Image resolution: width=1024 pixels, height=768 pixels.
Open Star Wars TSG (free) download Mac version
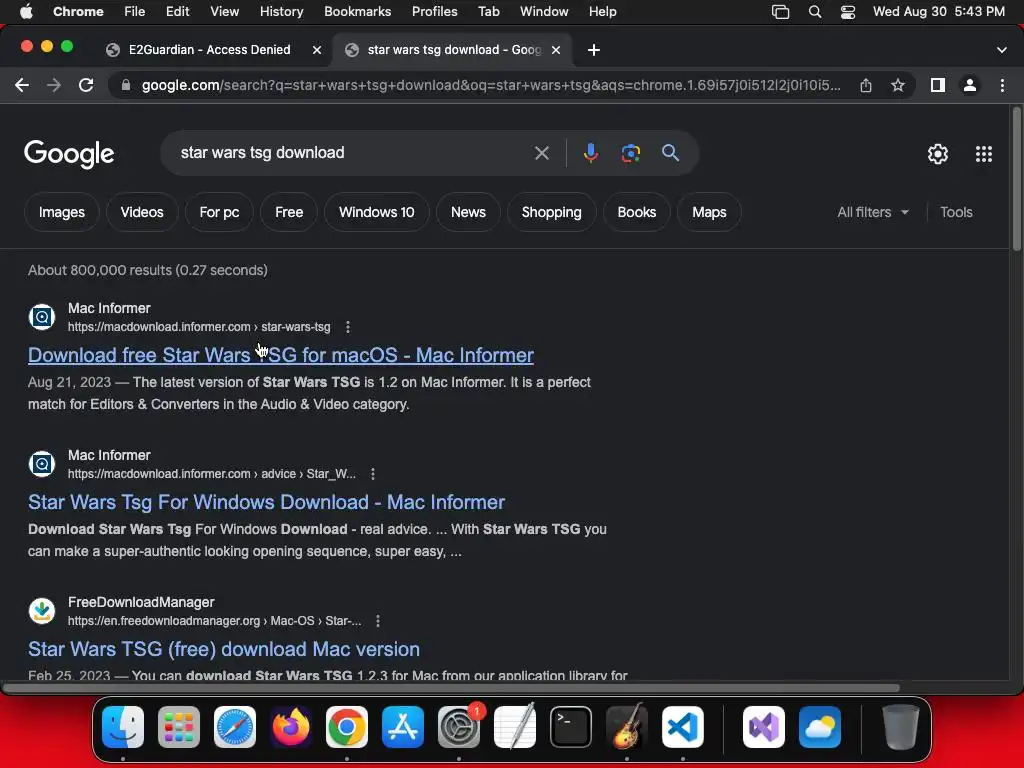pos(224,648)
